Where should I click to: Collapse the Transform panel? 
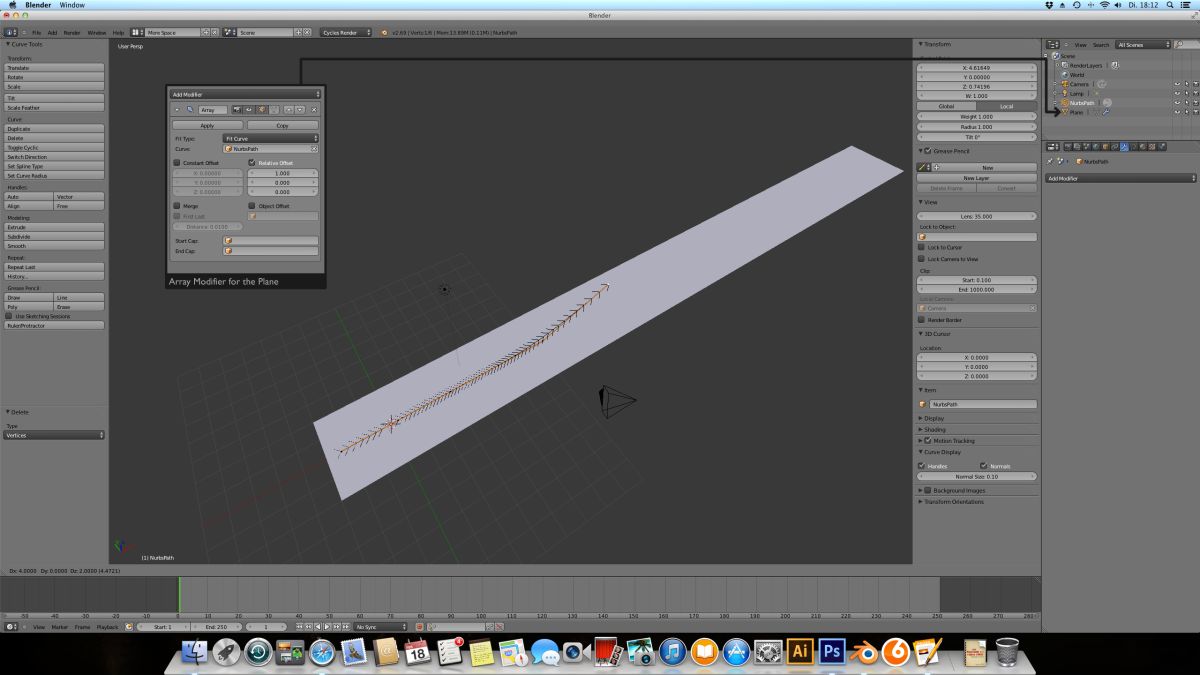pyautogui.click(x=937, y=44)
